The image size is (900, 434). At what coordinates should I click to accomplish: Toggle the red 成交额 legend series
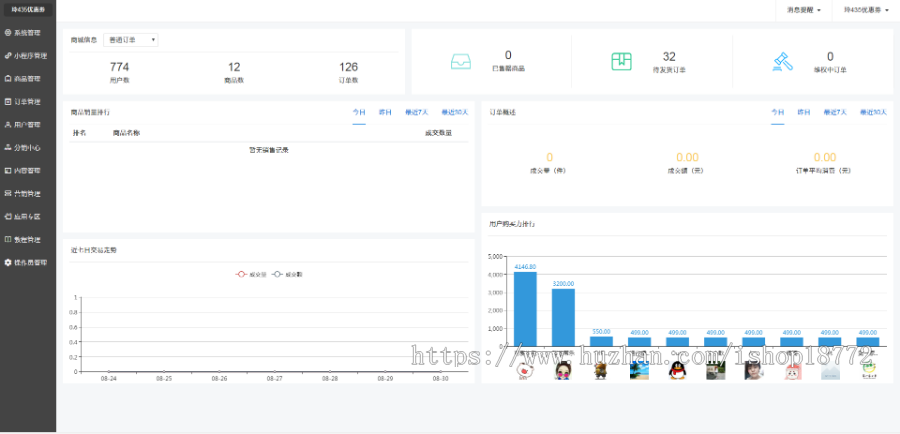pos(251,274)
